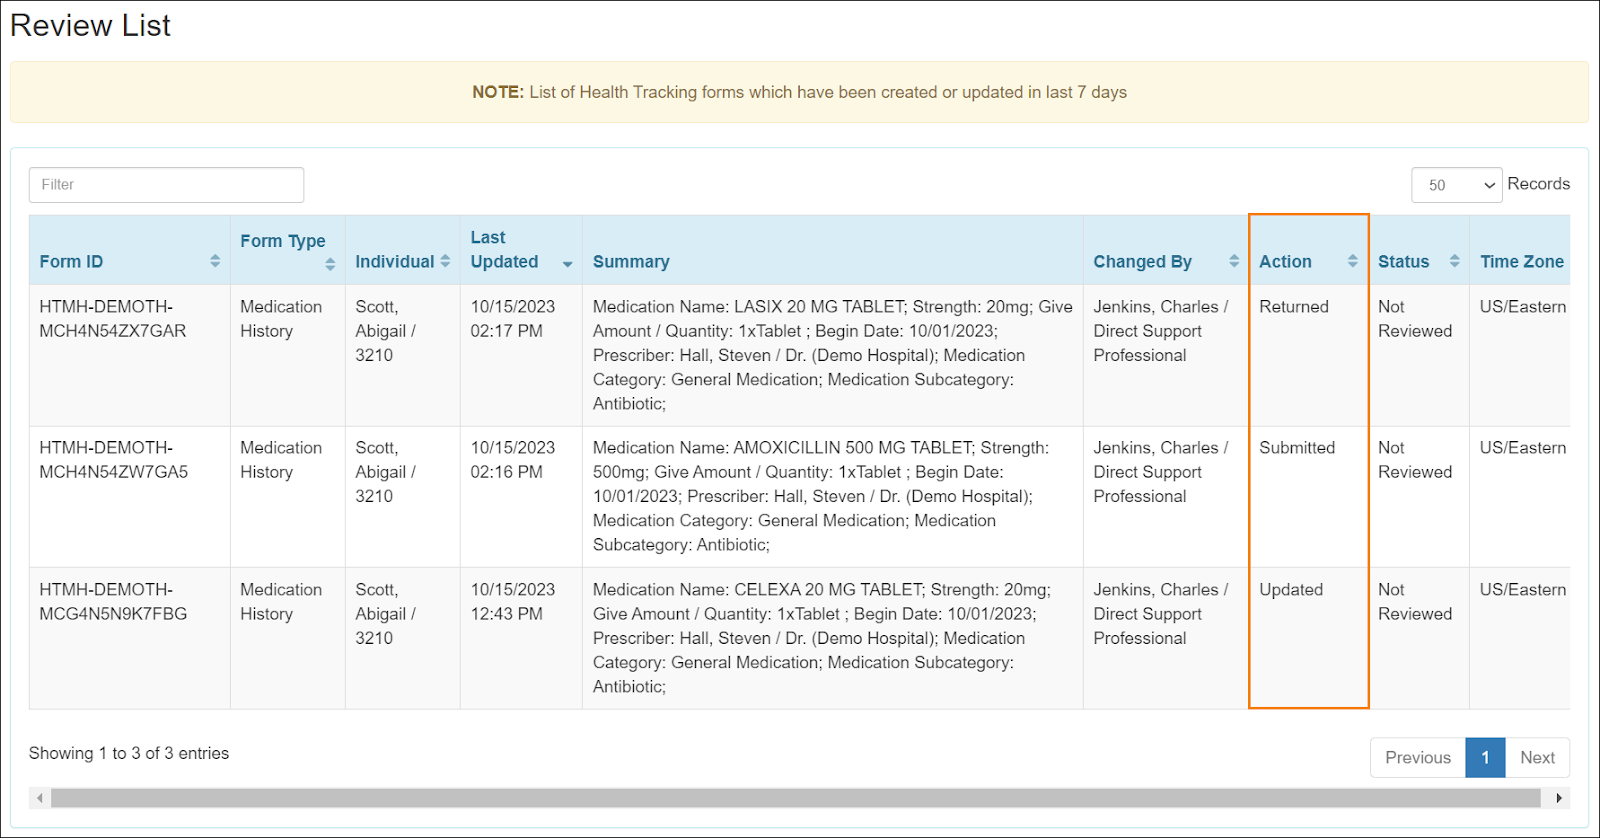Click the CELEXA 20 MG TABLET summary
1600x838 pixels.
[822, 638]
